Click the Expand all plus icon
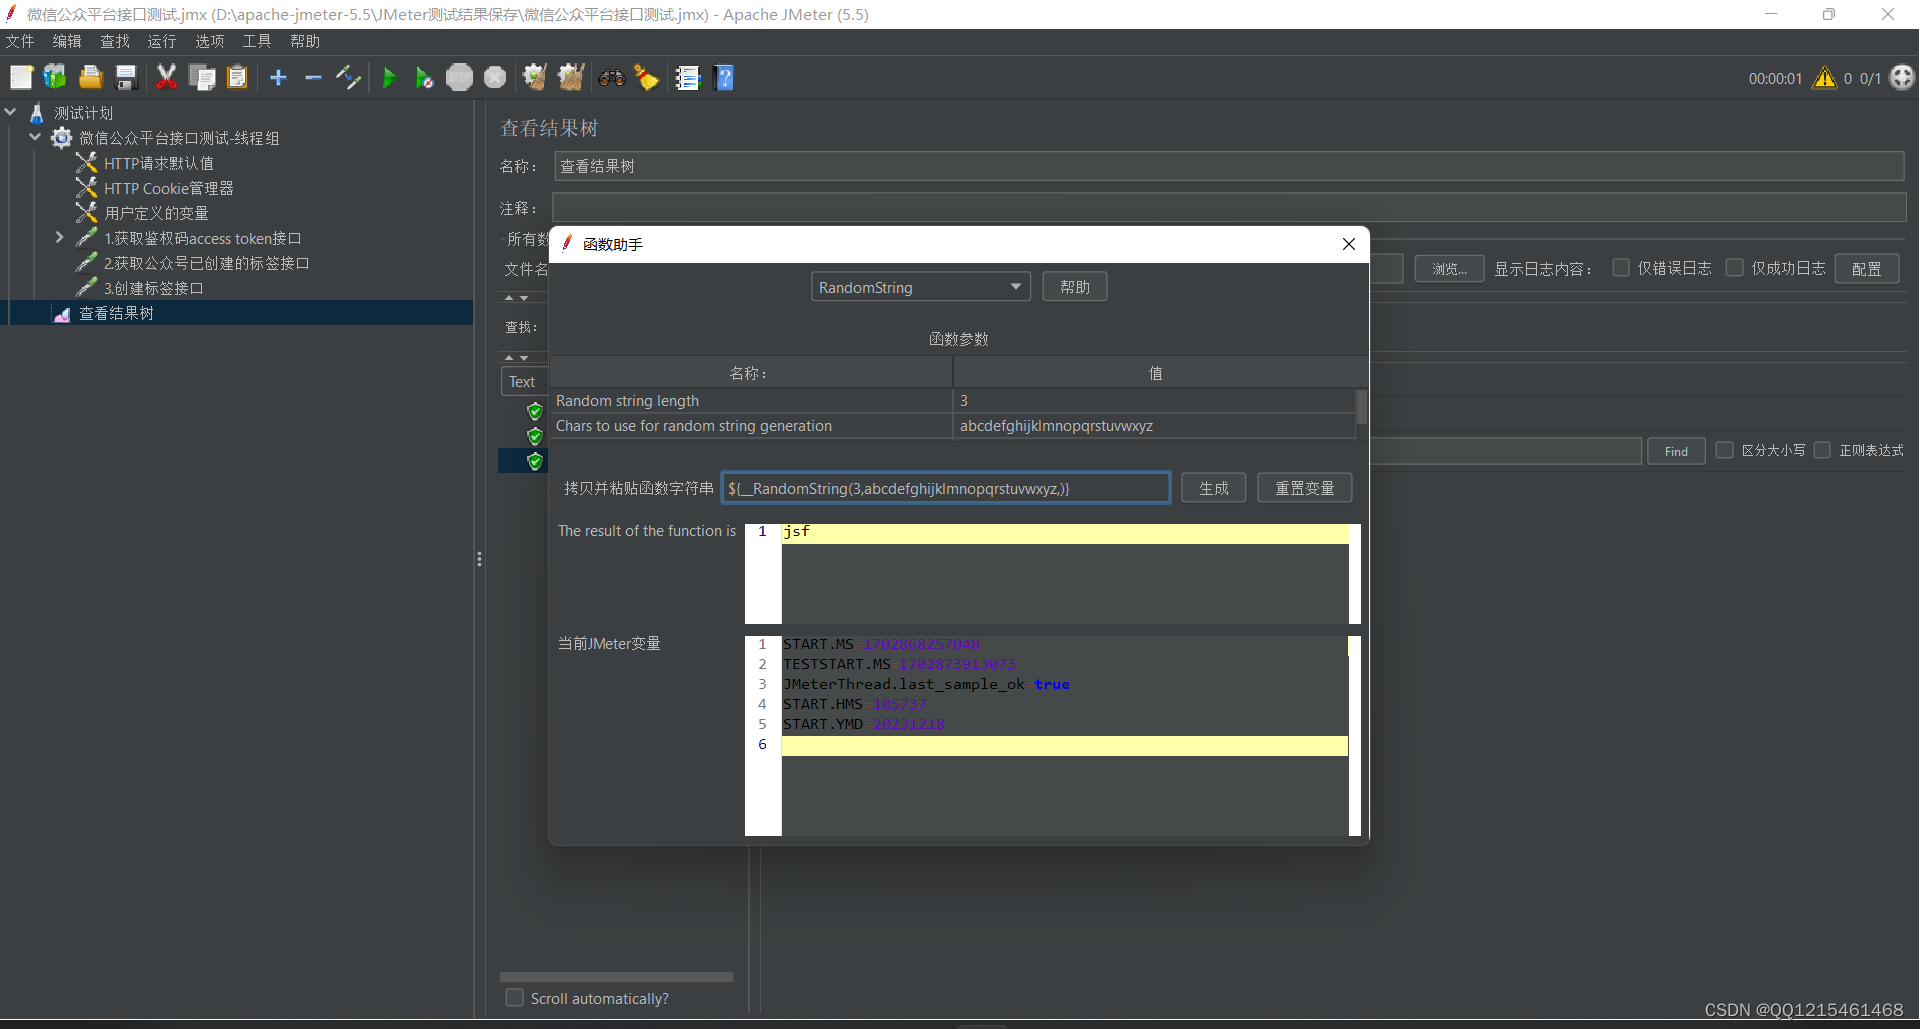This screenshot has height=1029, width=1920. (278, 77)
